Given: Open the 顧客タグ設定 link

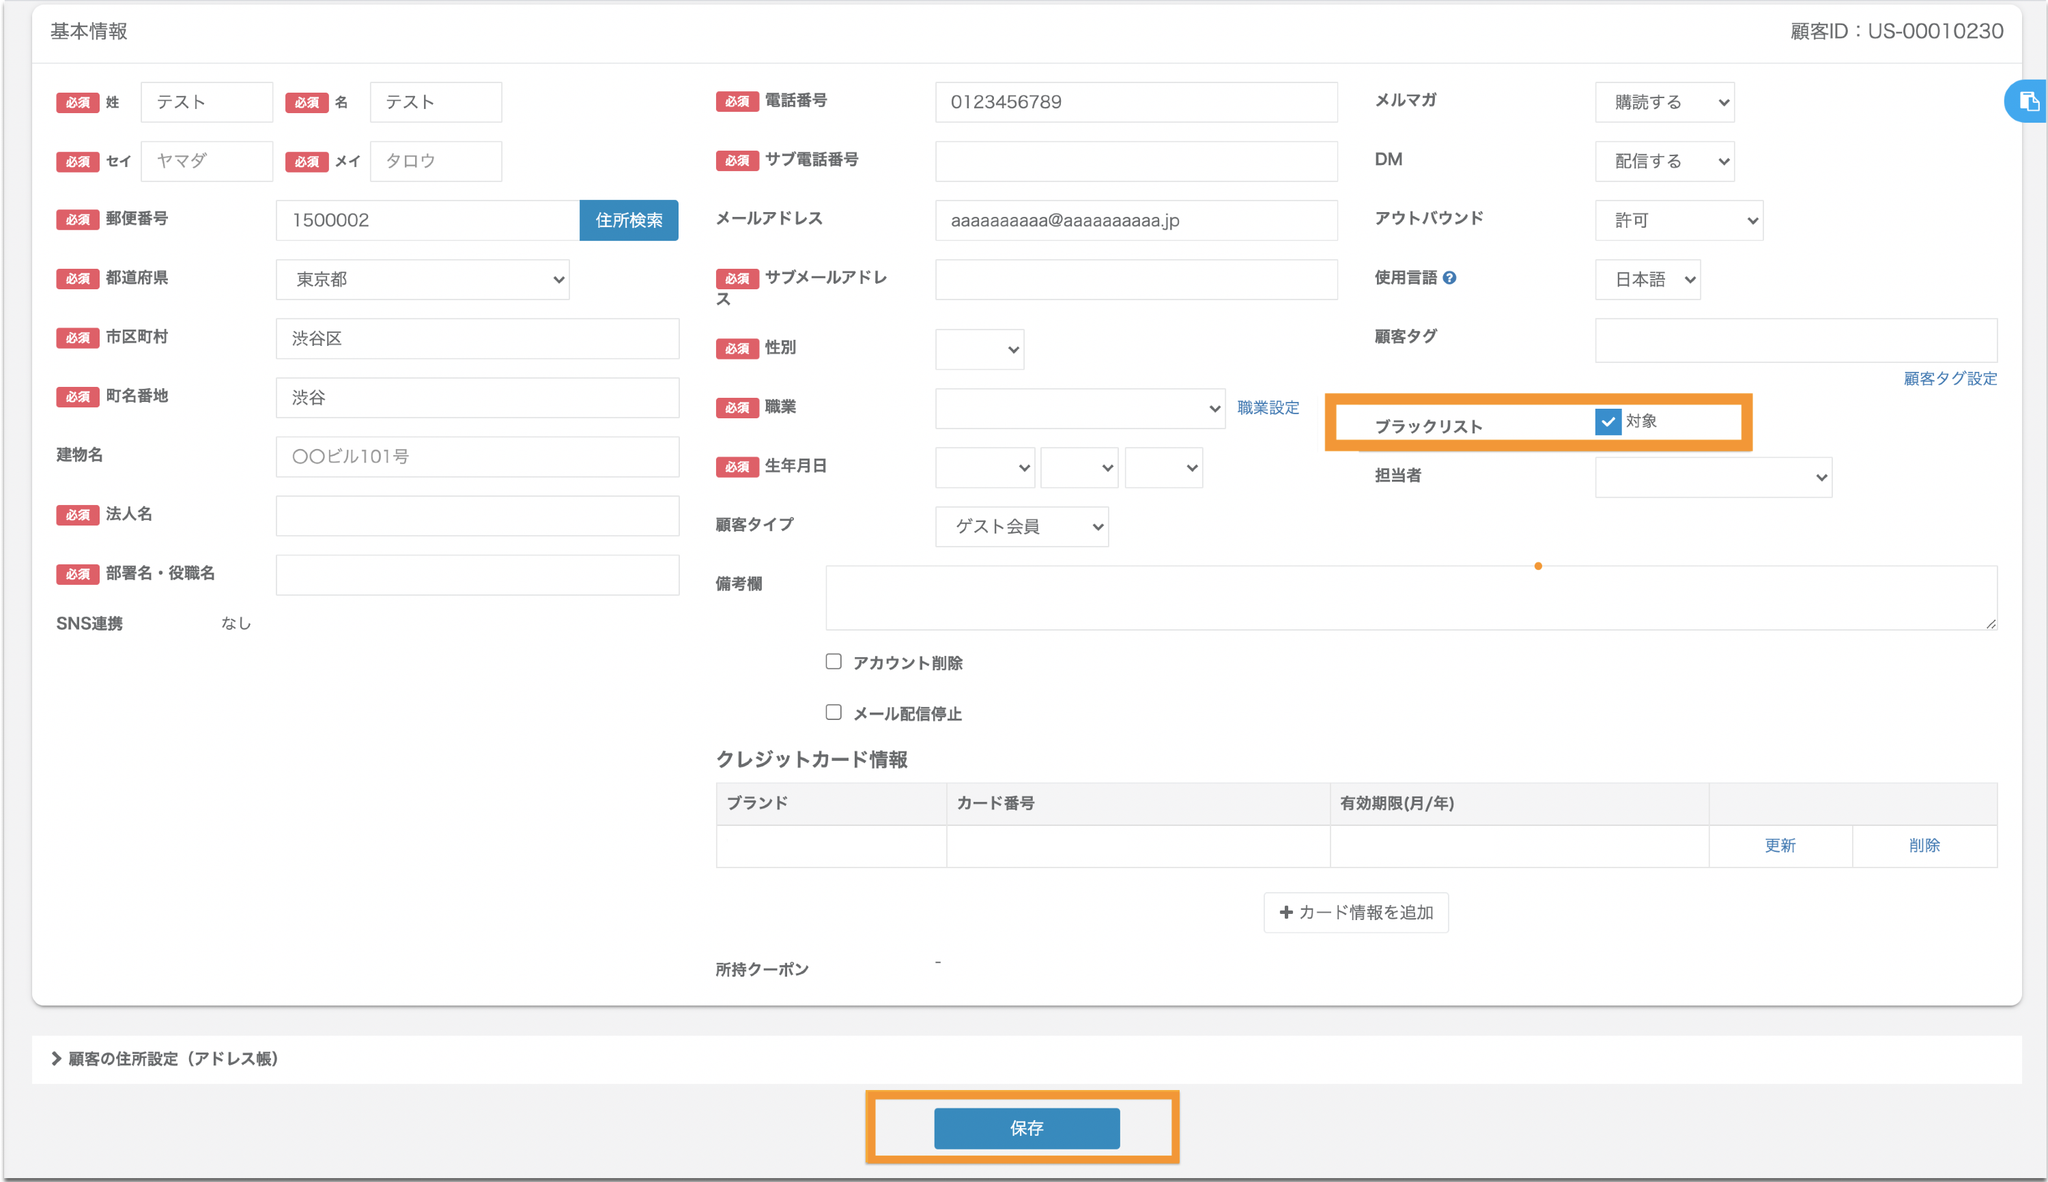Looking at the screenshot, I should coord(1949,378).
